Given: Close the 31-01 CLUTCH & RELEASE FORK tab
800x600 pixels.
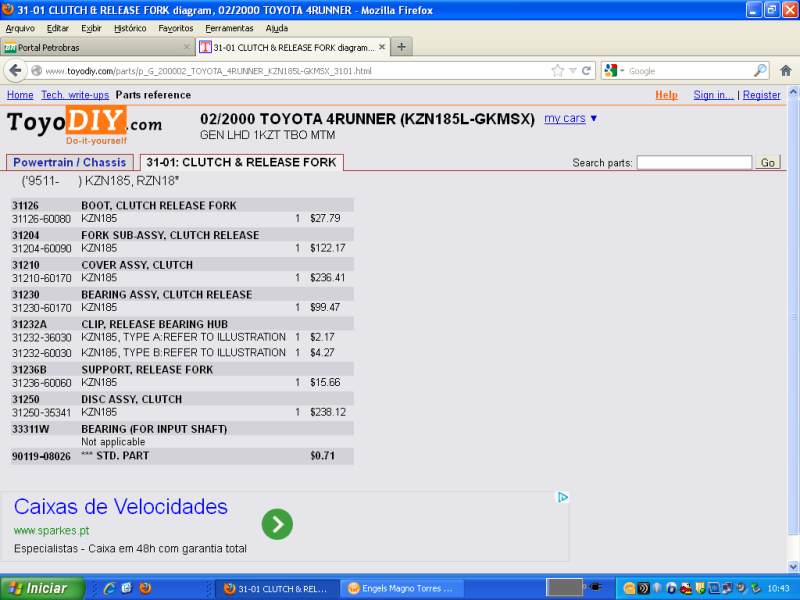Looking at the screenshot, I should pyautogui.click(x=382, y=47).
